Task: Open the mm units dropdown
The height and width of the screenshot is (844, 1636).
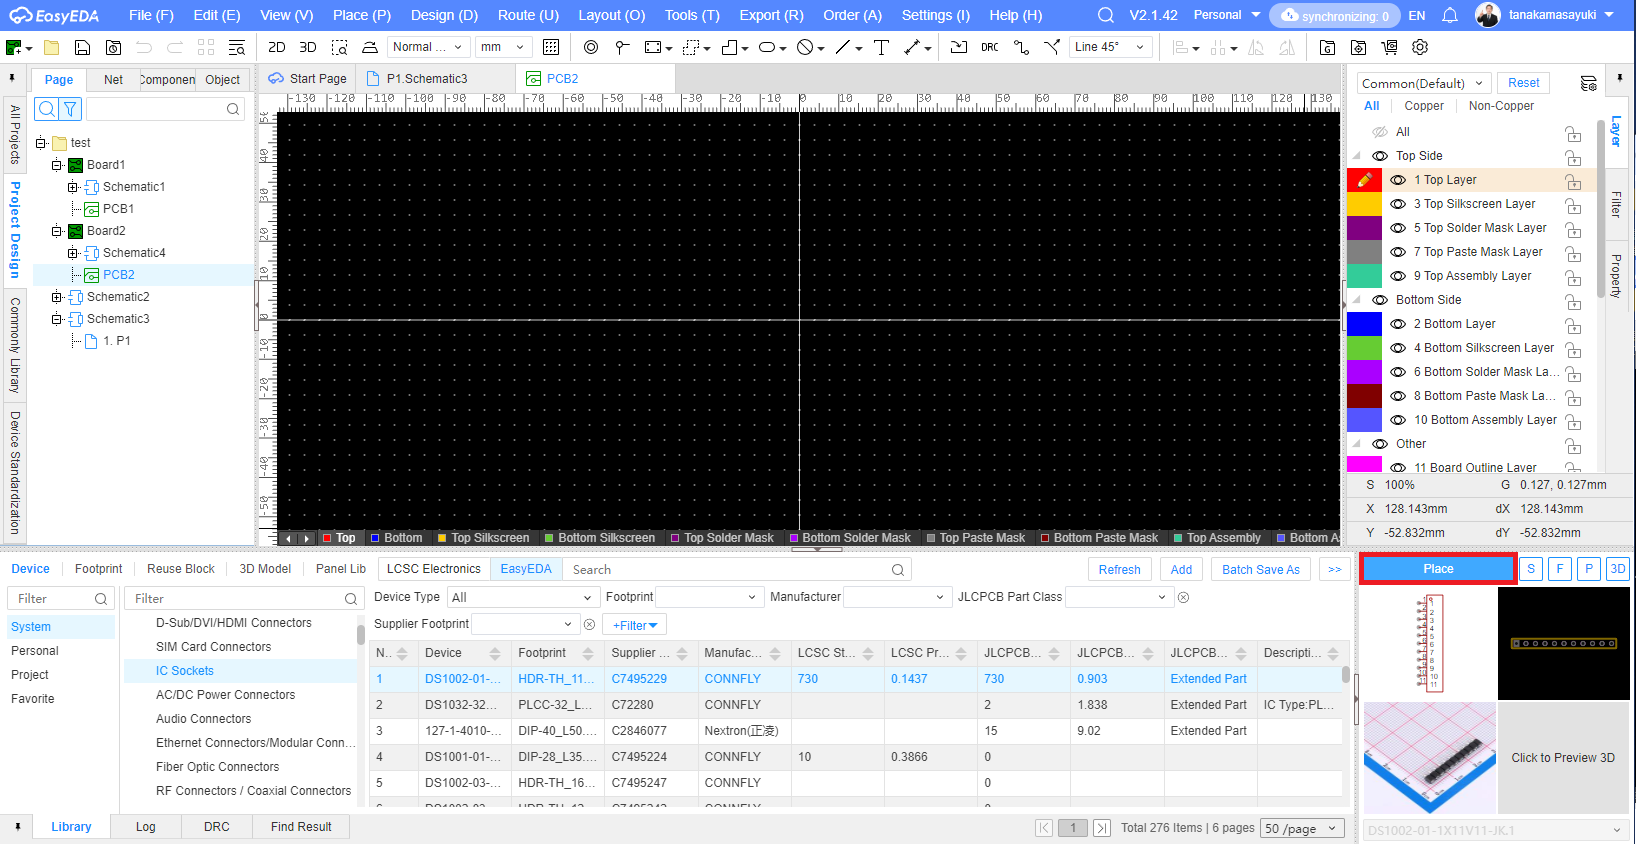Action: click(x=502, y=47)
